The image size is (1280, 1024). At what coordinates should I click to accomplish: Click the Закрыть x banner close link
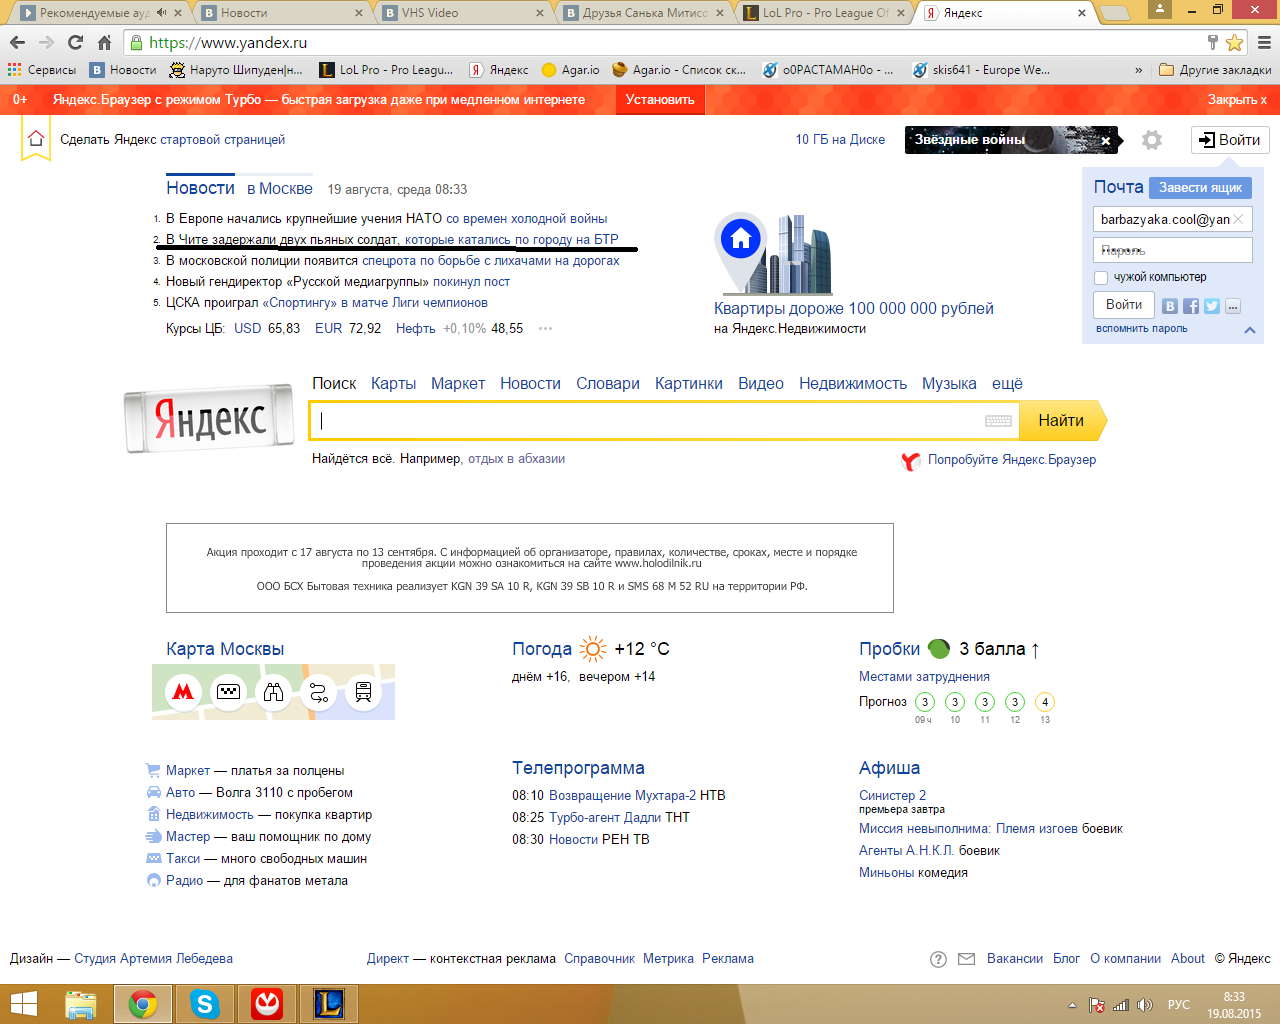pos(1237,100)
